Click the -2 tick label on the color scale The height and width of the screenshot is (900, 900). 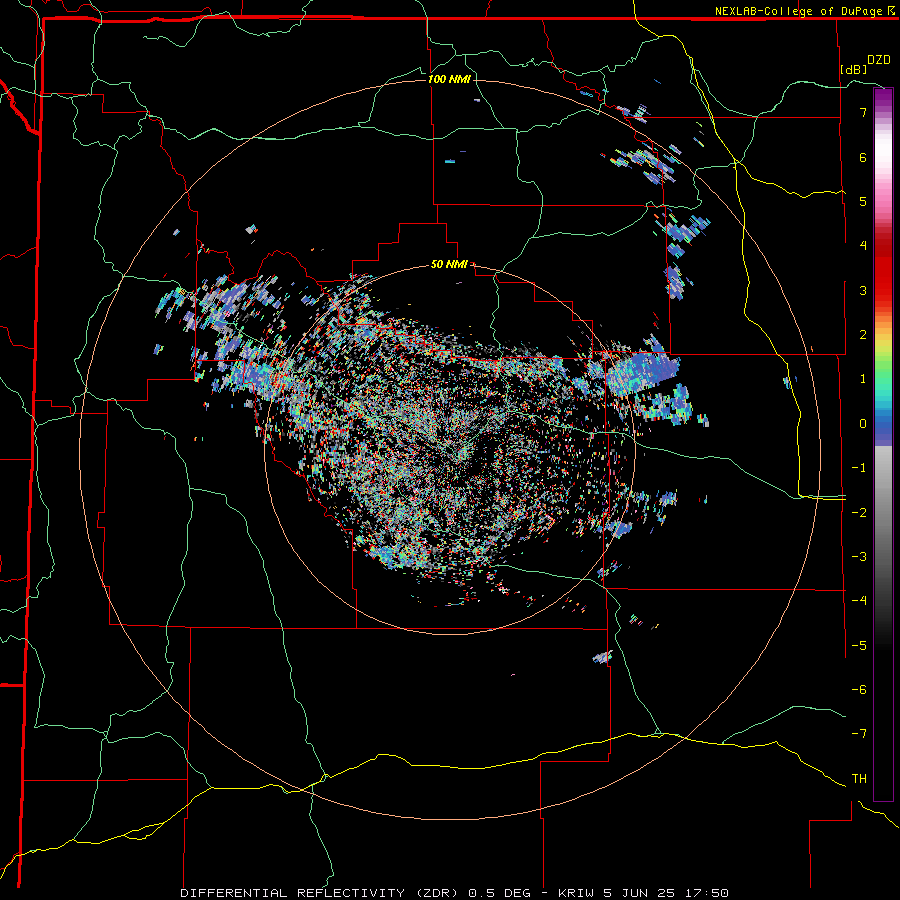click(x=859, y=513)
